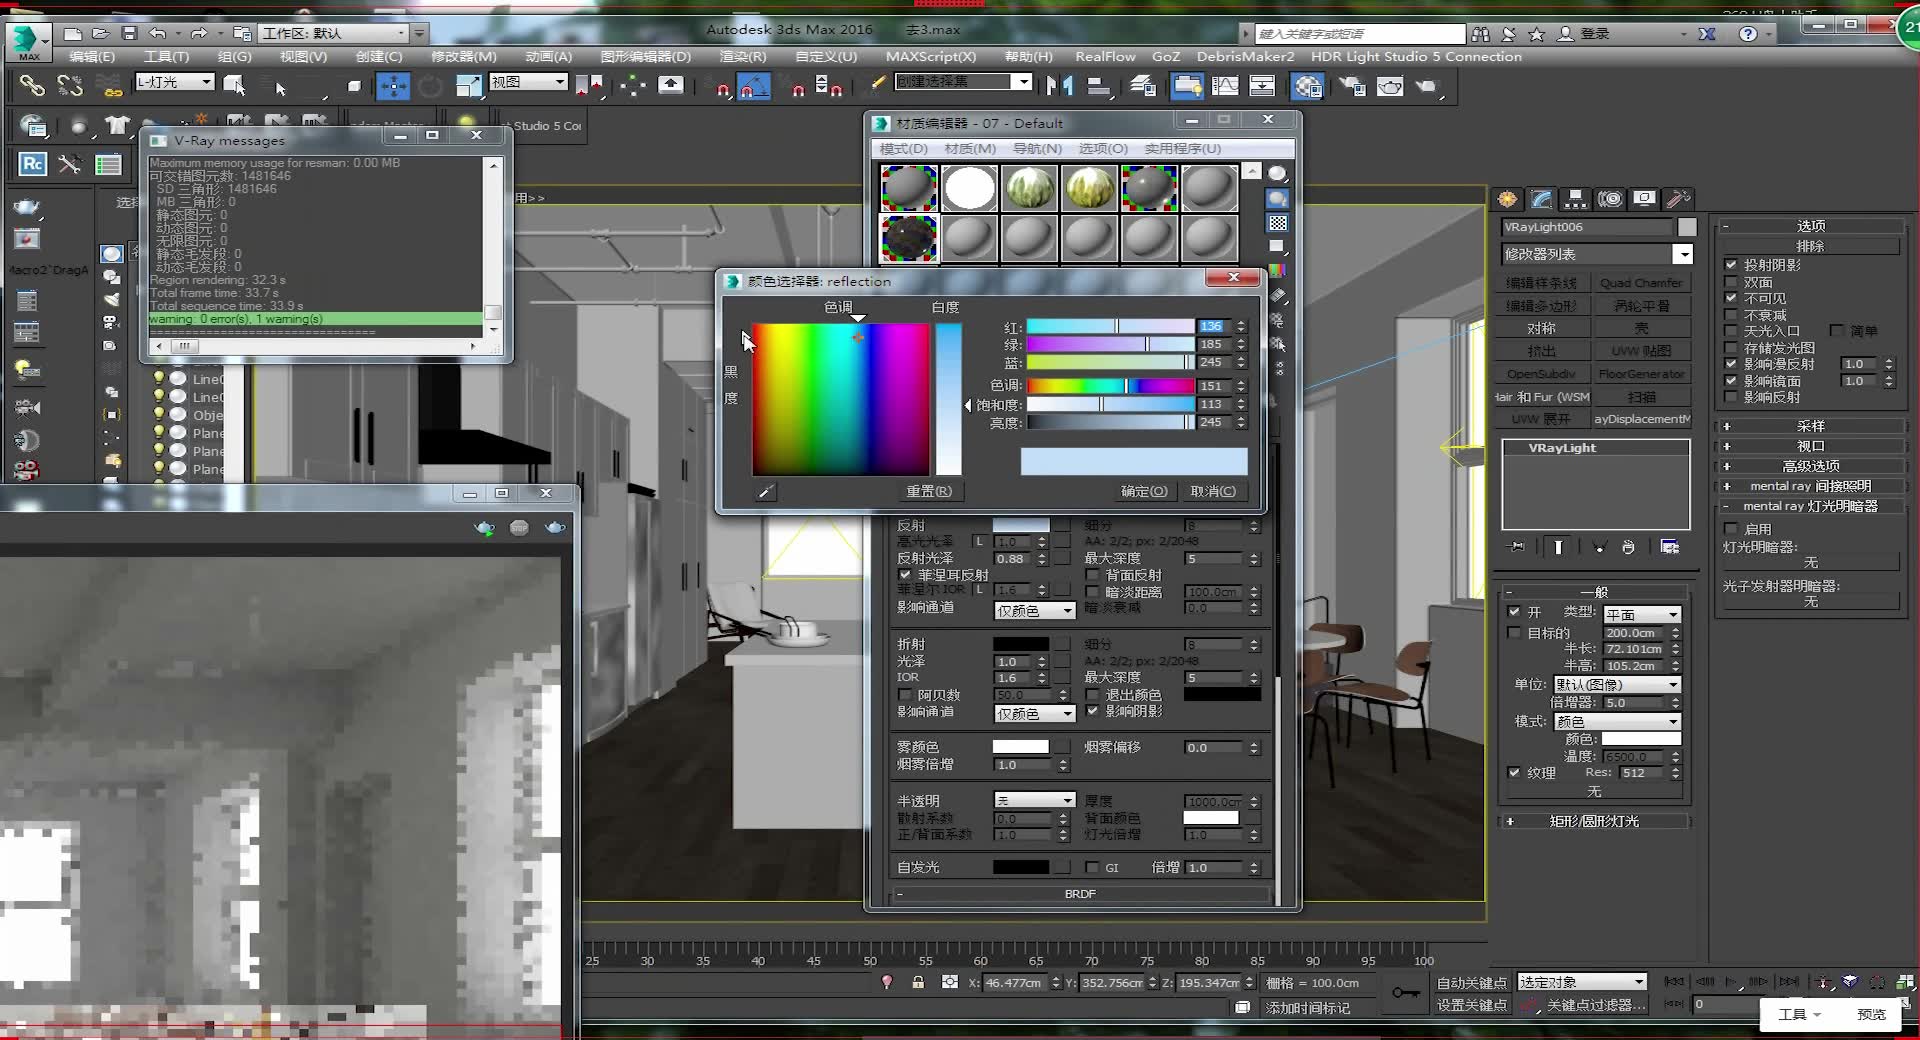Open Windows Explorer-style Open File icon

click(x=100, y=33)
